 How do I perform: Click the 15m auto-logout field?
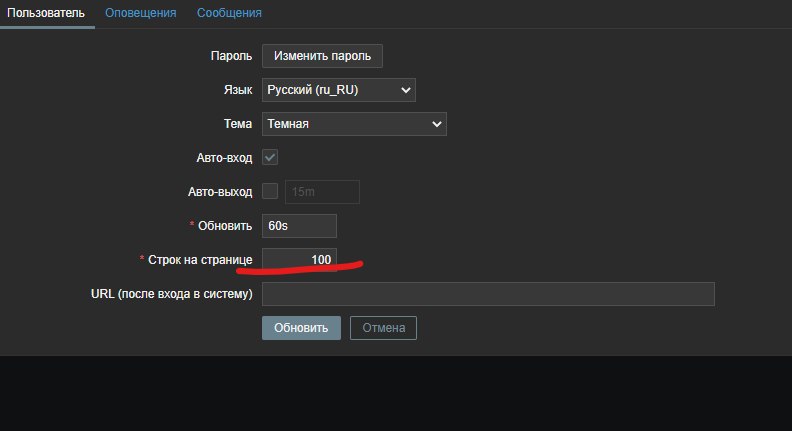322,192
